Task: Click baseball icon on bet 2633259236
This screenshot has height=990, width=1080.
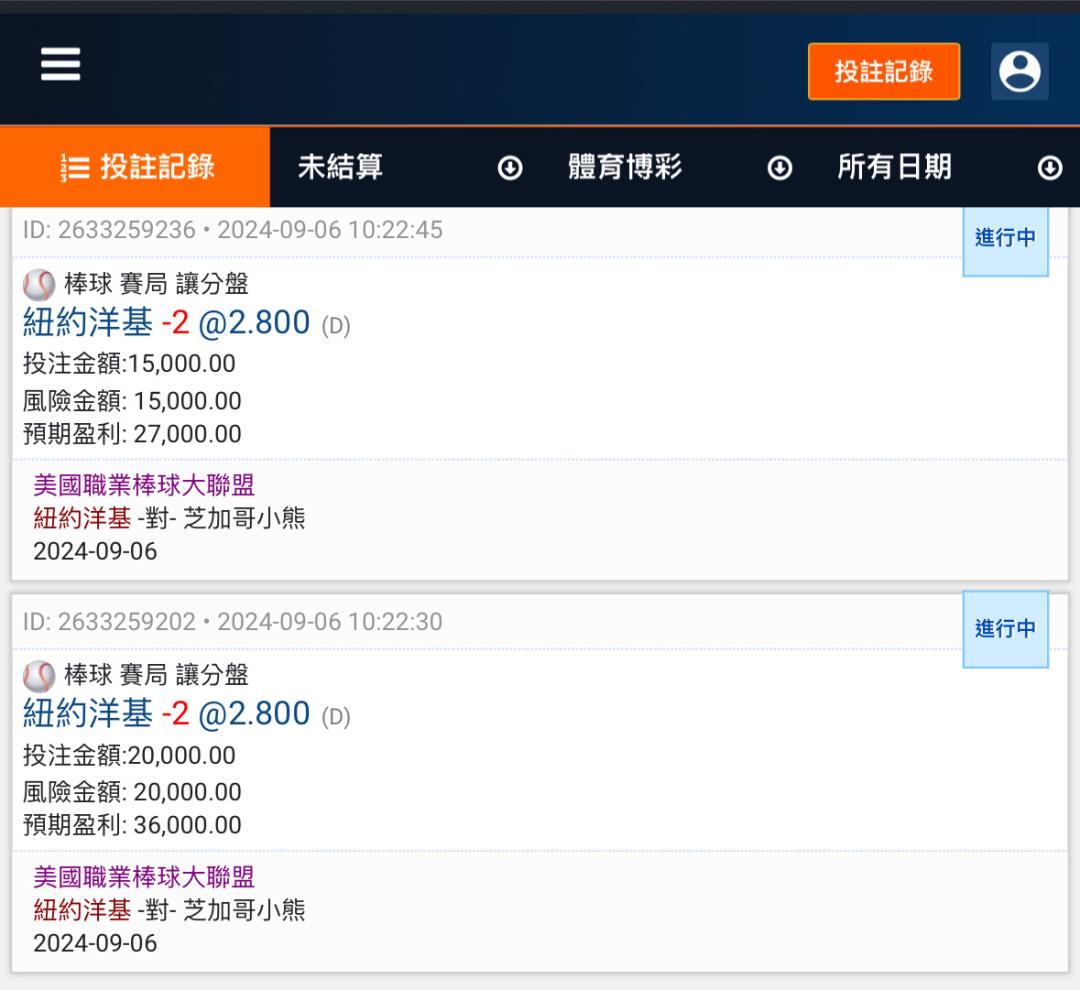Action: click(x=39, y=285)
